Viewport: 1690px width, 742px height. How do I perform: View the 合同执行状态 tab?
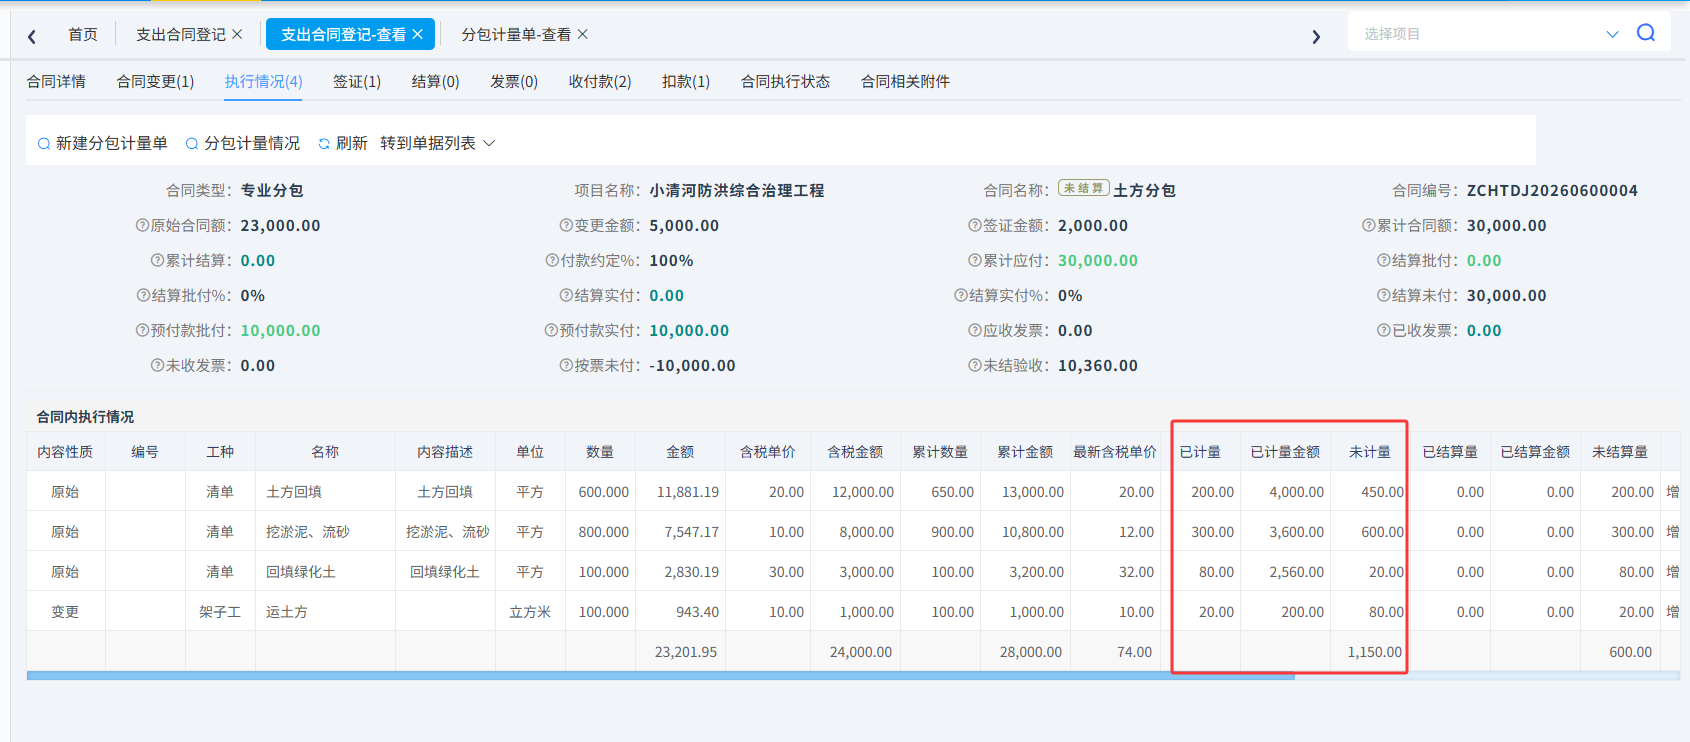[785, 82]
